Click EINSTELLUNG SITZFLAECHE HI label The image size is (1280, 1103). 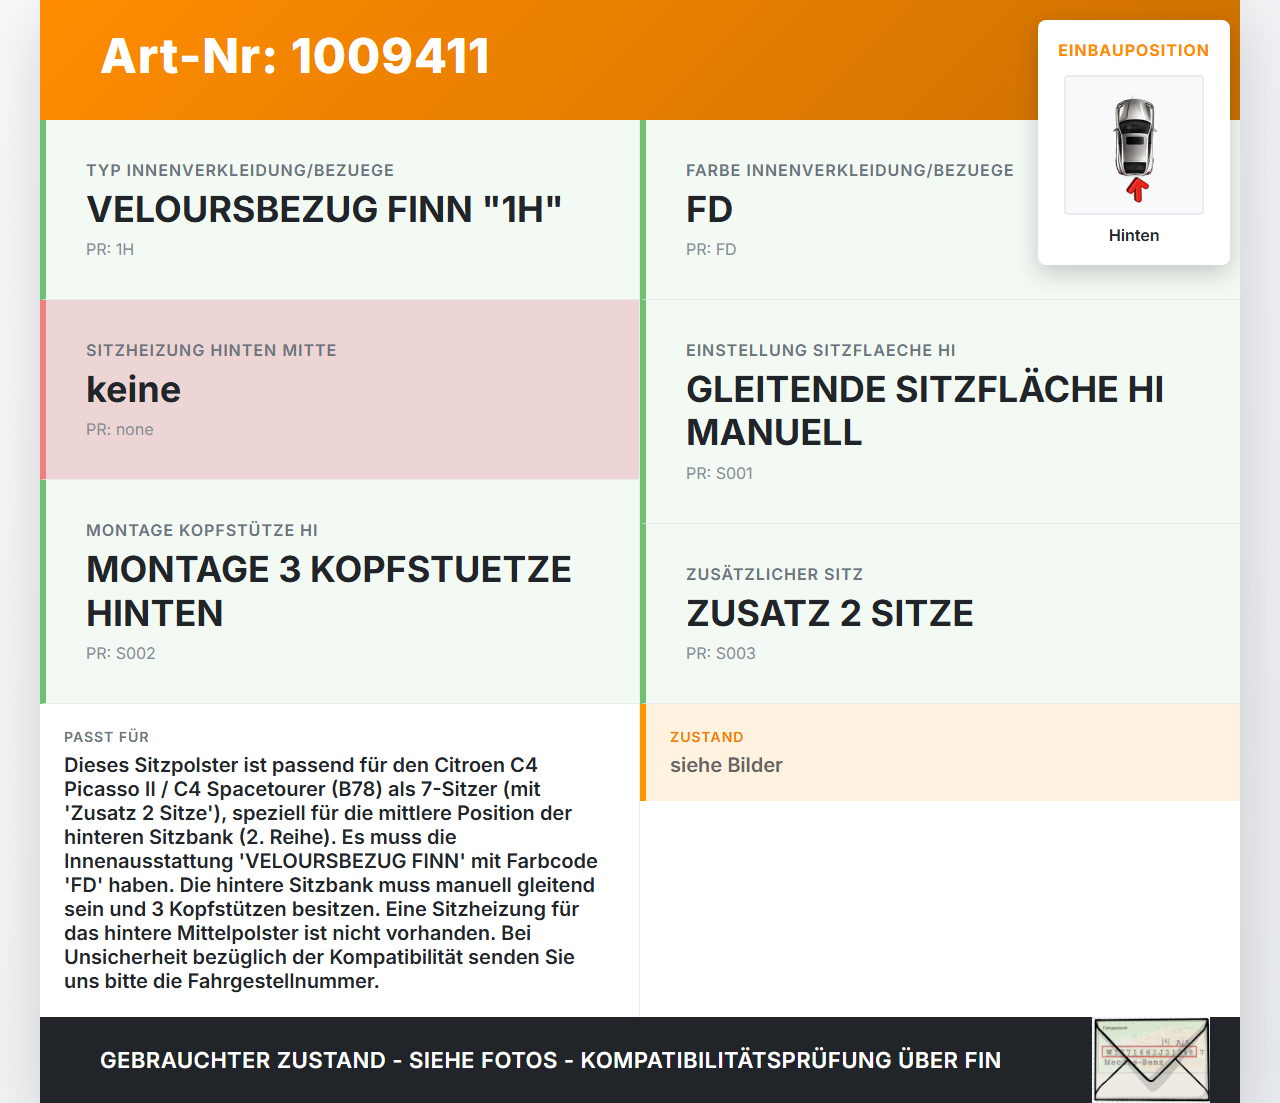(821, 350)
